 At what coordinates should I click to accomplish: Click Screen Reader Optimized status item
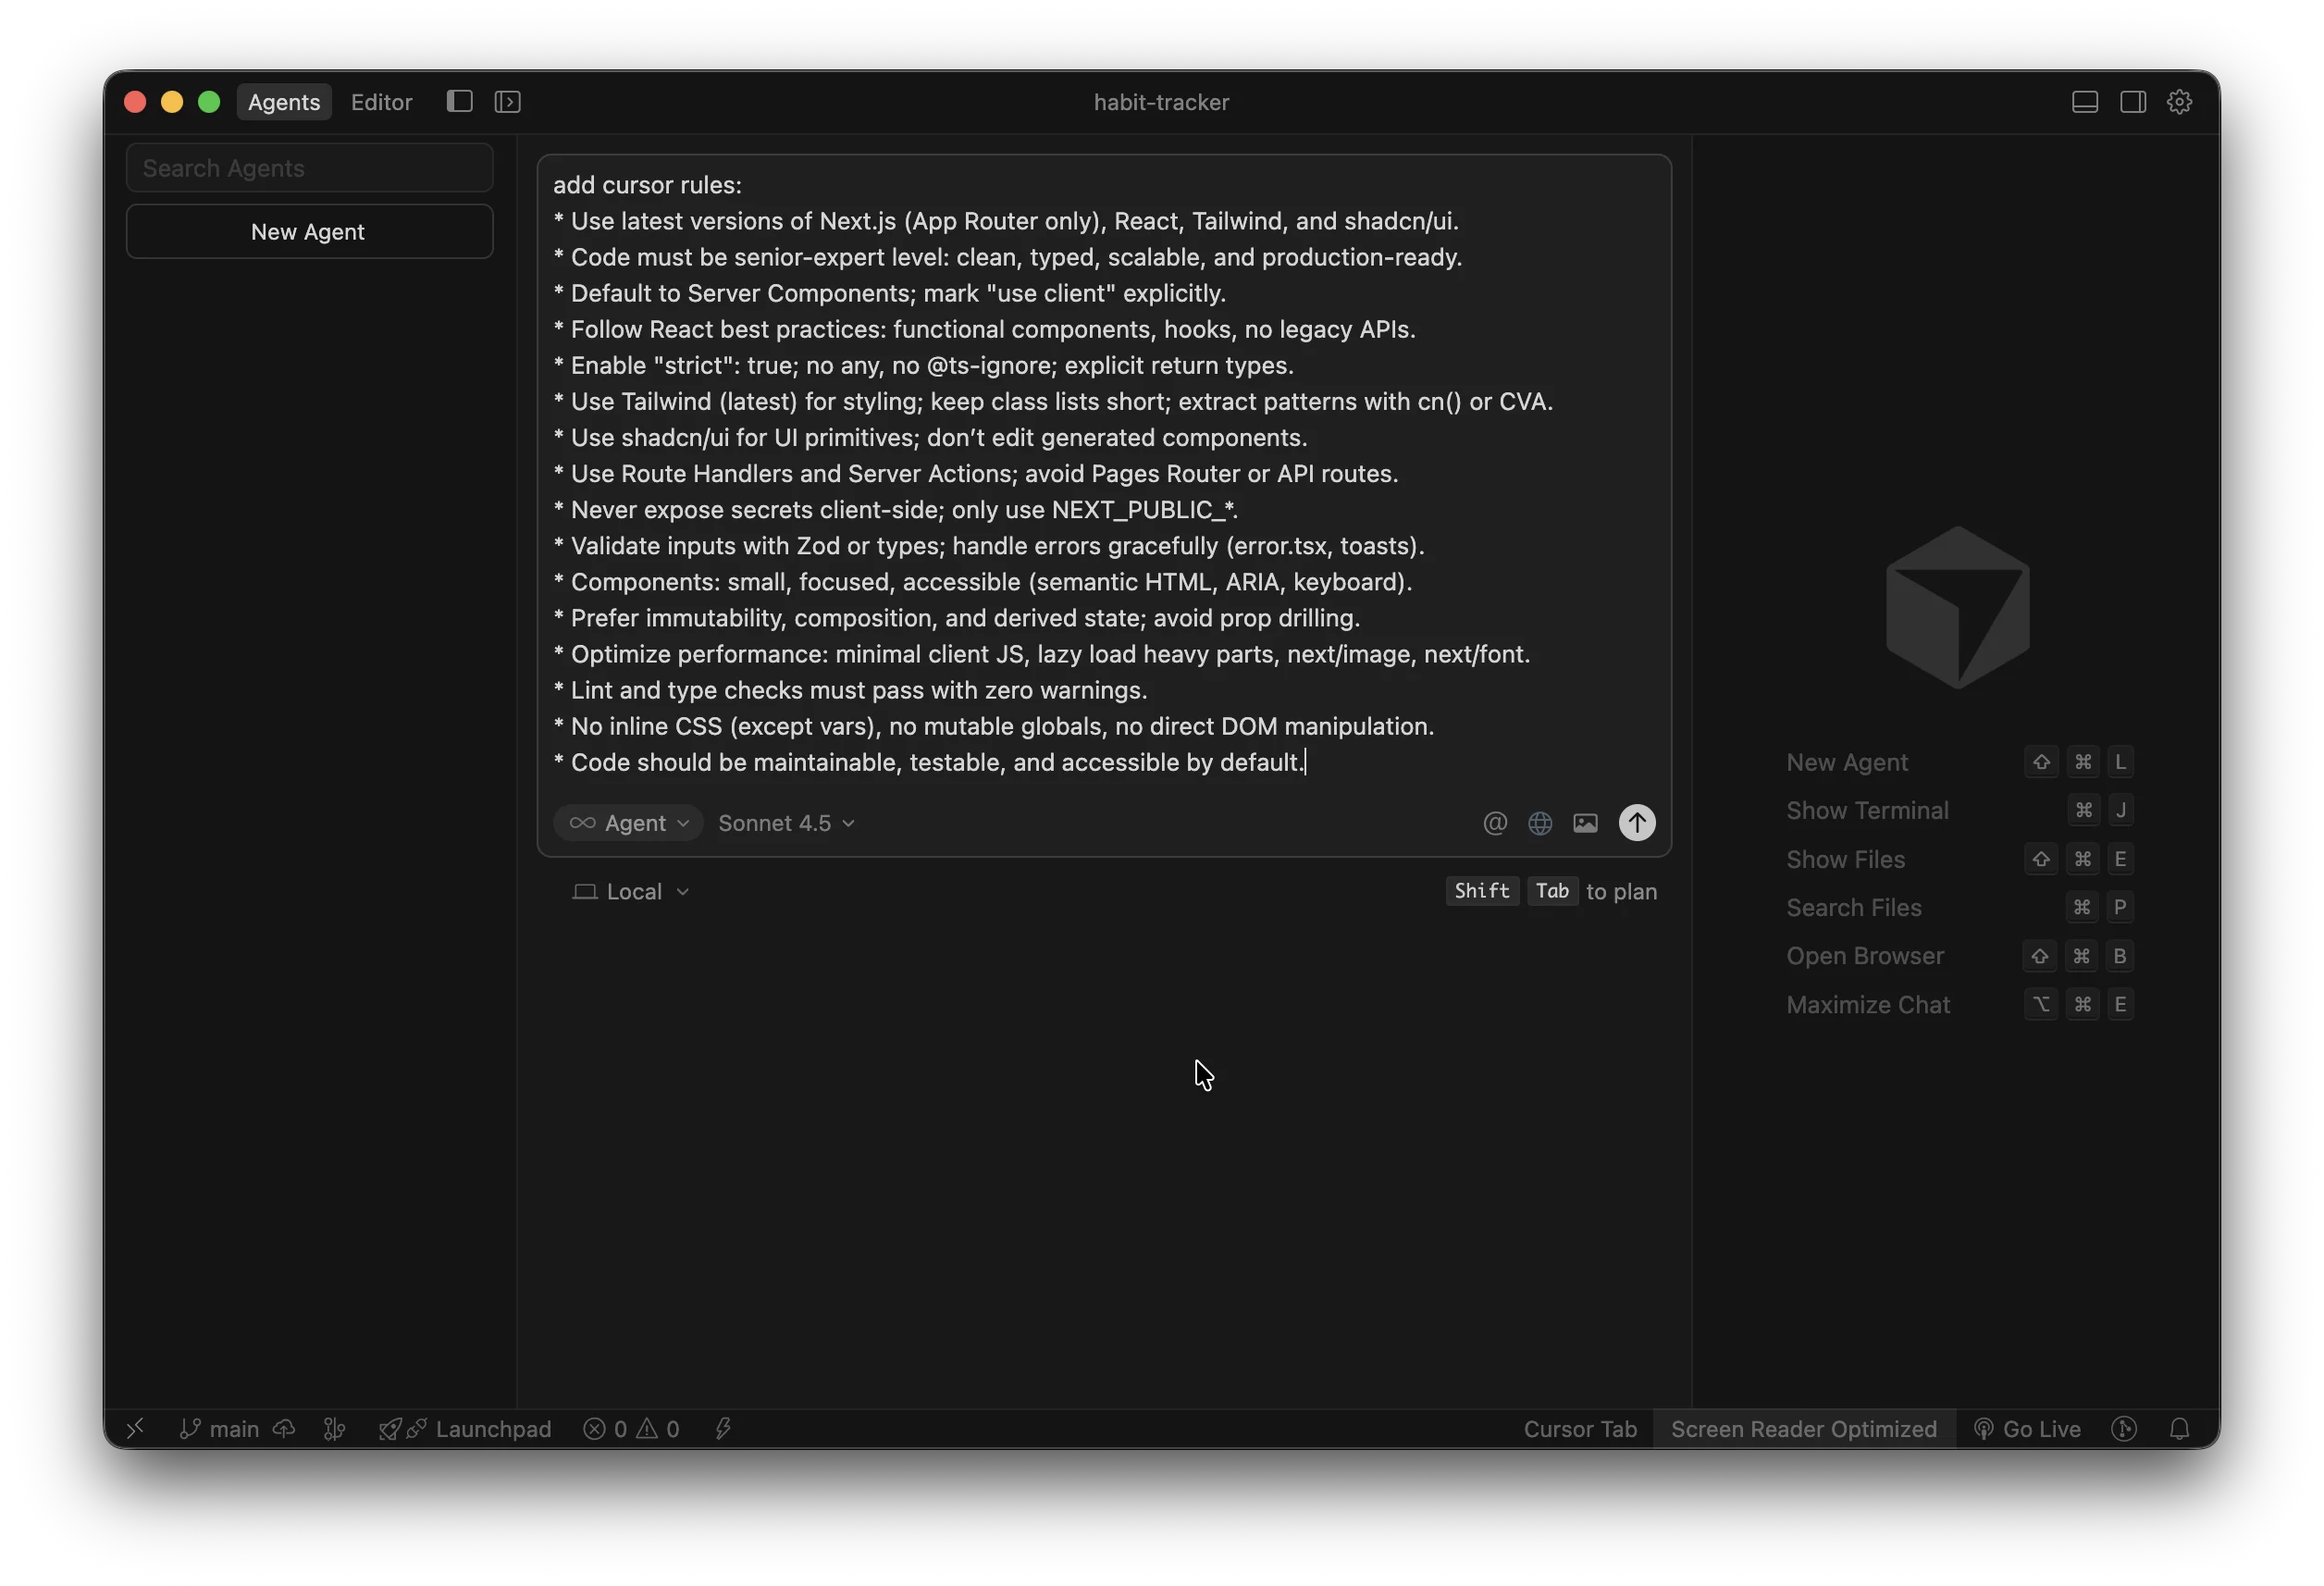1803,1429
